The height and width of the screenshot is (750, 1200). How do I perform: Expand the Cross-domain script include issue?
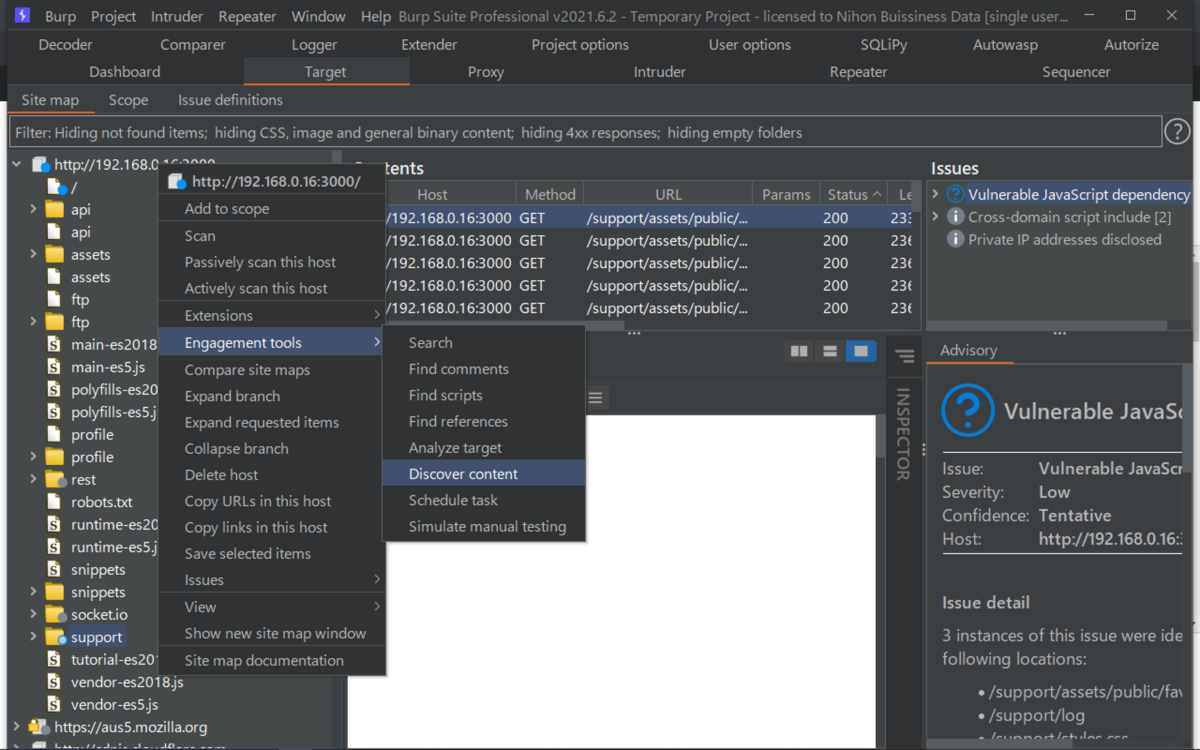[x=936, y=217]
